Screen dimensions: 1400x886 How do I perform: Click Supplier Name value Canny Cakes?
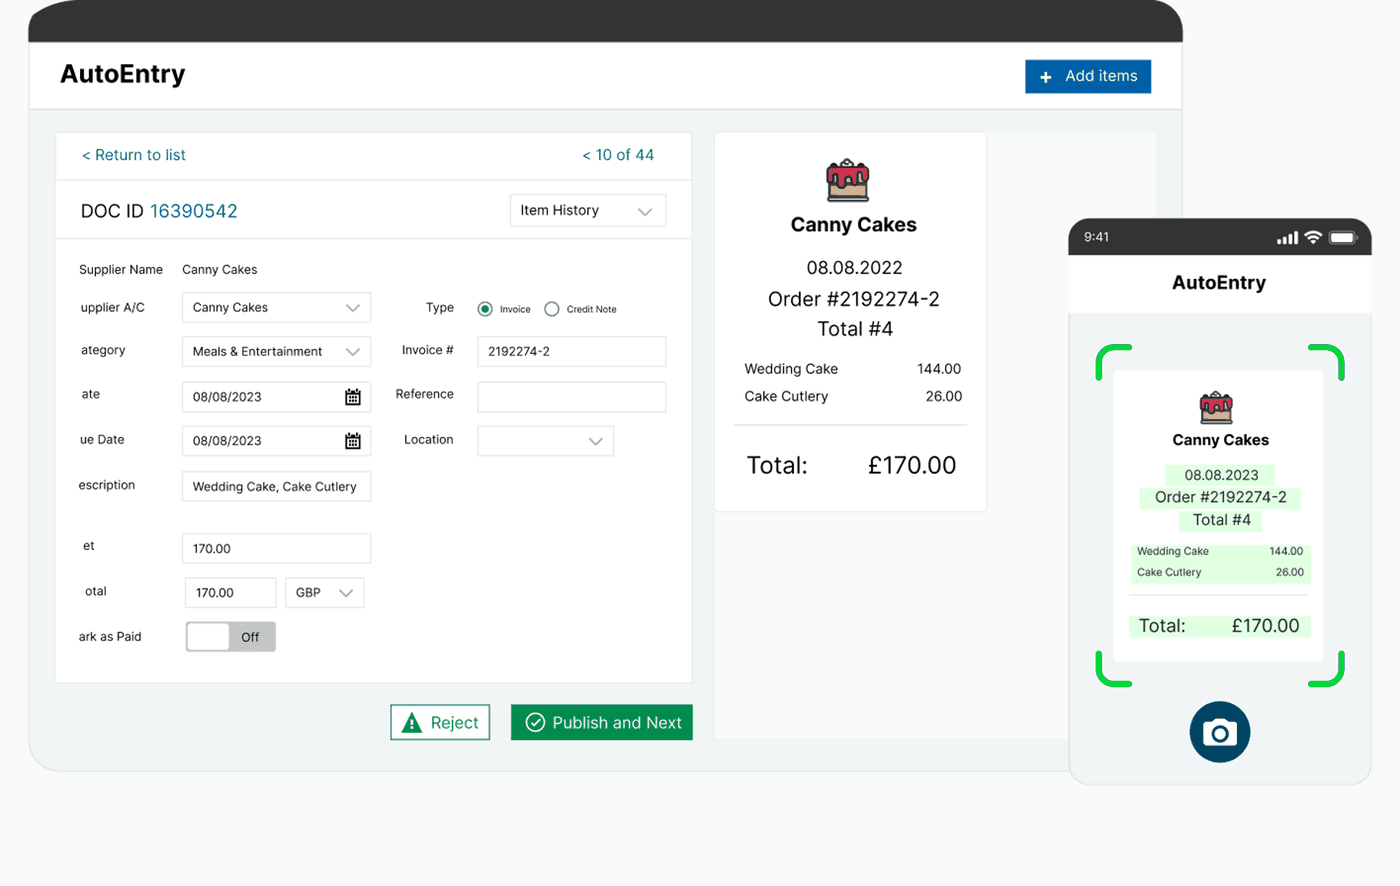pyautogui.click(x=220, y=269)
